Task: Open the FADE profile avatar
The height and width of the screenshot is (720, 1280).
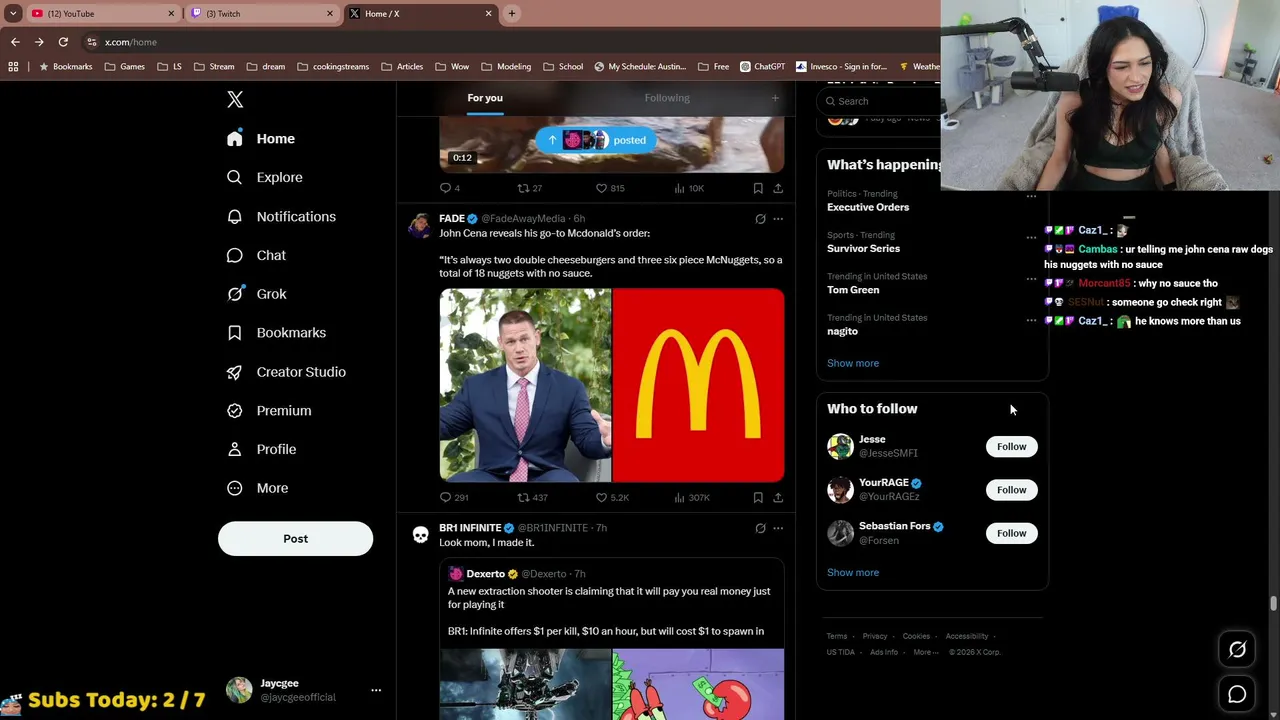Action: click(420, 224)
